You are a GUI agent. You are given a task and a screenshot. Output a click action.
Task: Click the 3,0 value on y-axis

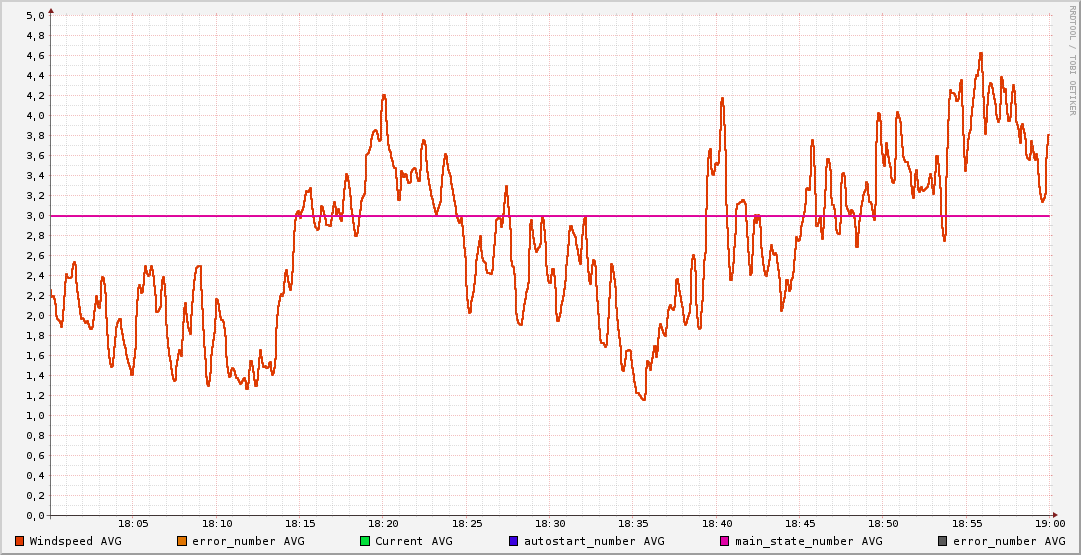35,216
